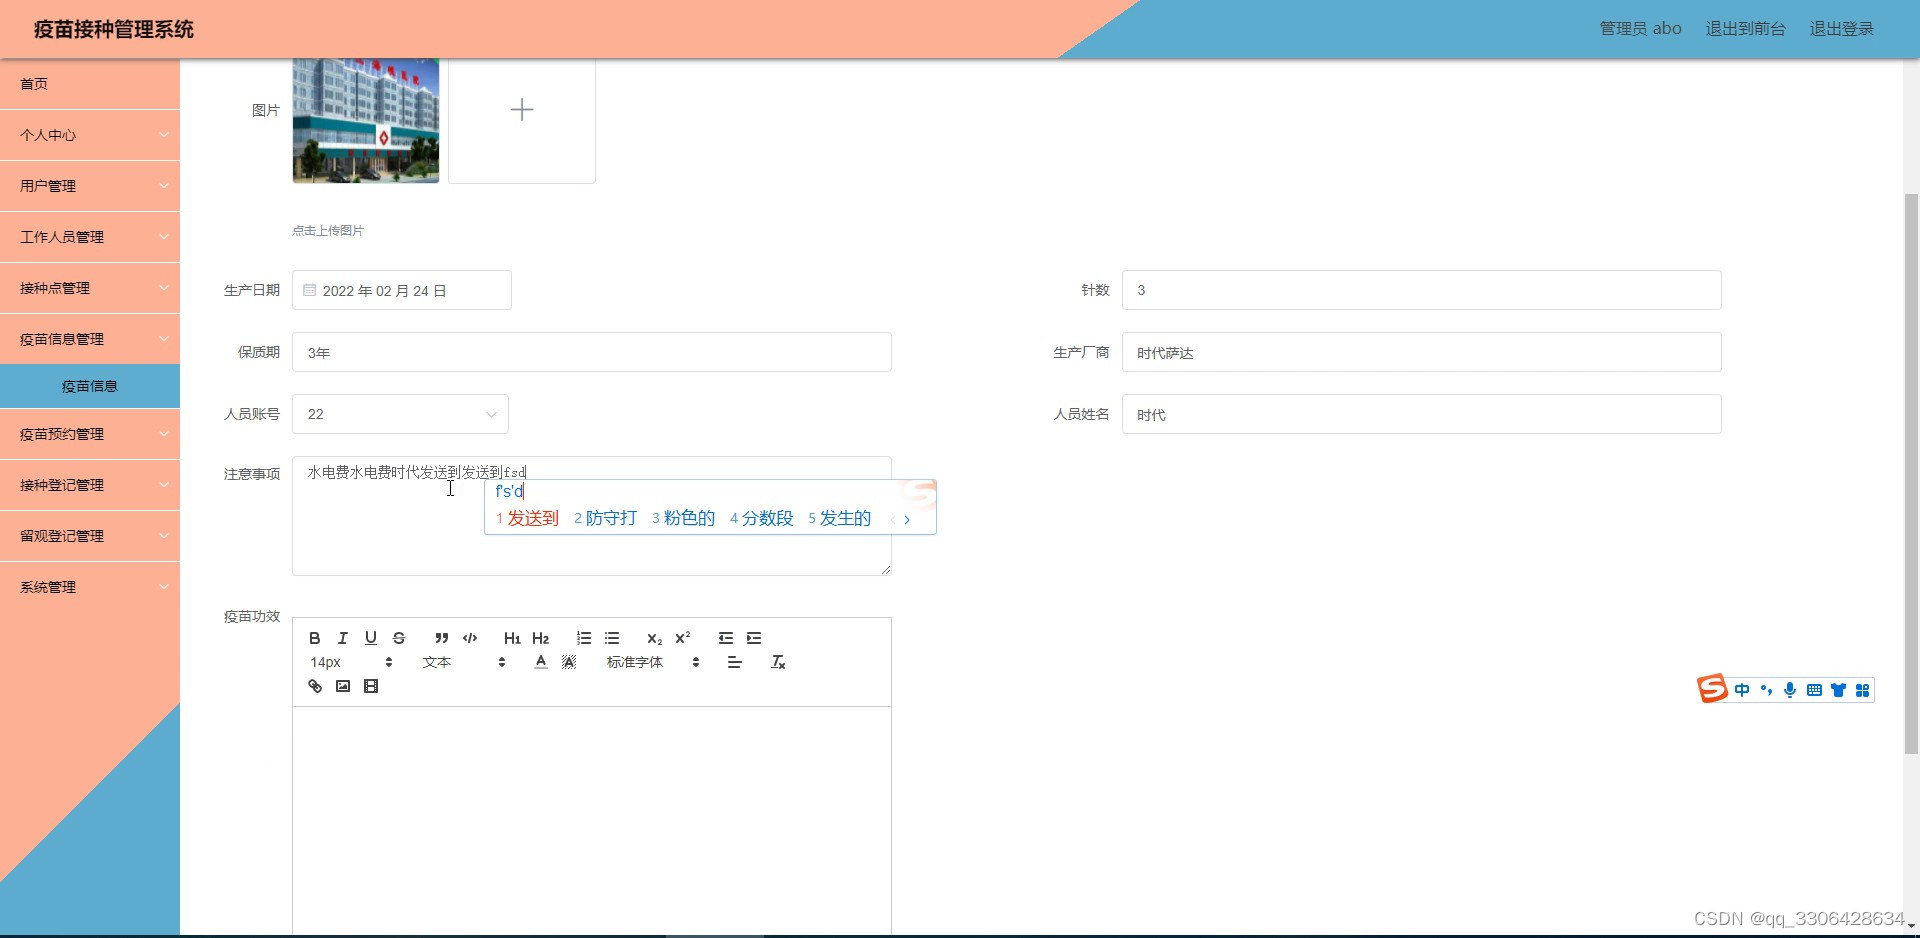Image resolution: width=1920 pixels, height=938 pixels.
Task: Toggle Sogou punctuation mode
Action: click(x=1766, y=690)
